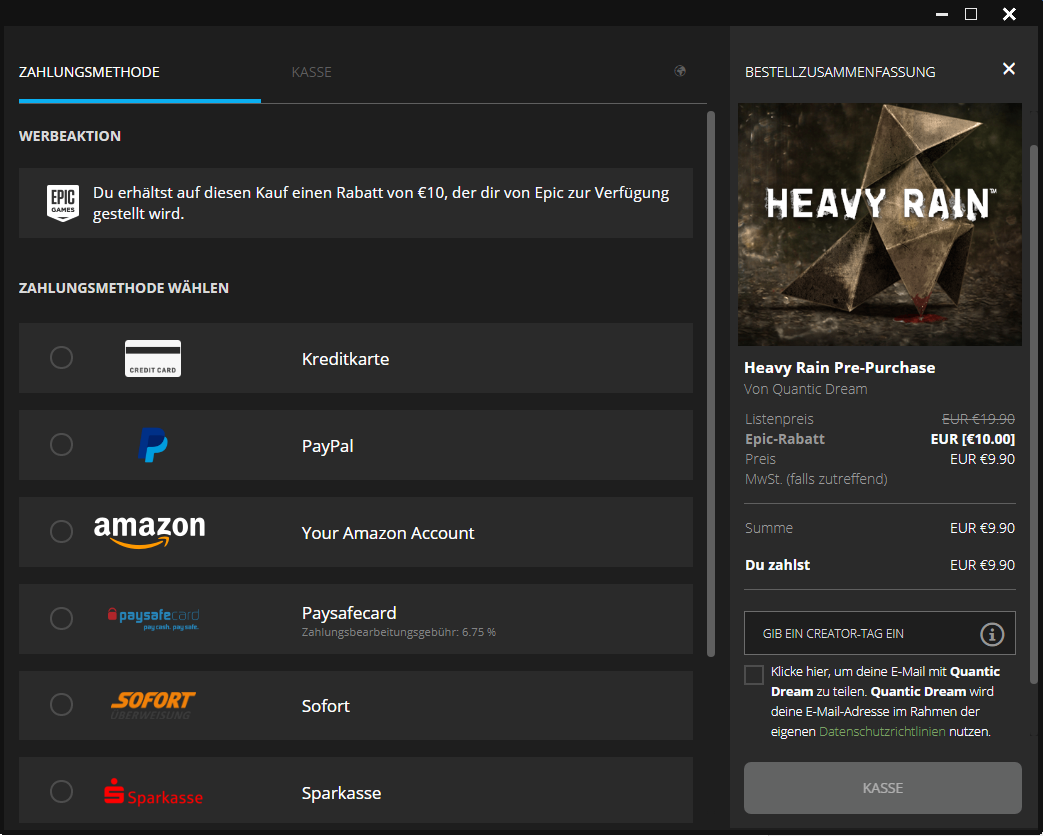
Task: Click the PayPal logo icon
Action: tap(153, 445)
